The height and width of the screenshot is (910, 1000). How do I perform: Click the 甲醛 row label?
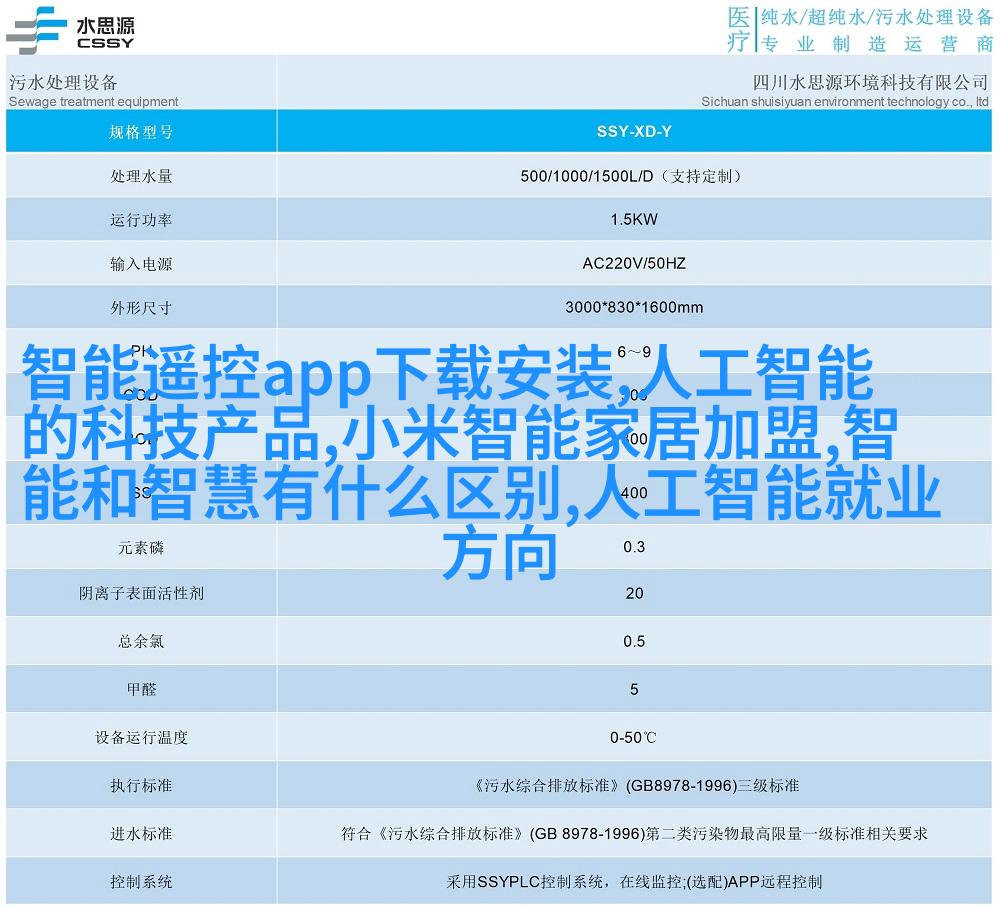point(141,689)
